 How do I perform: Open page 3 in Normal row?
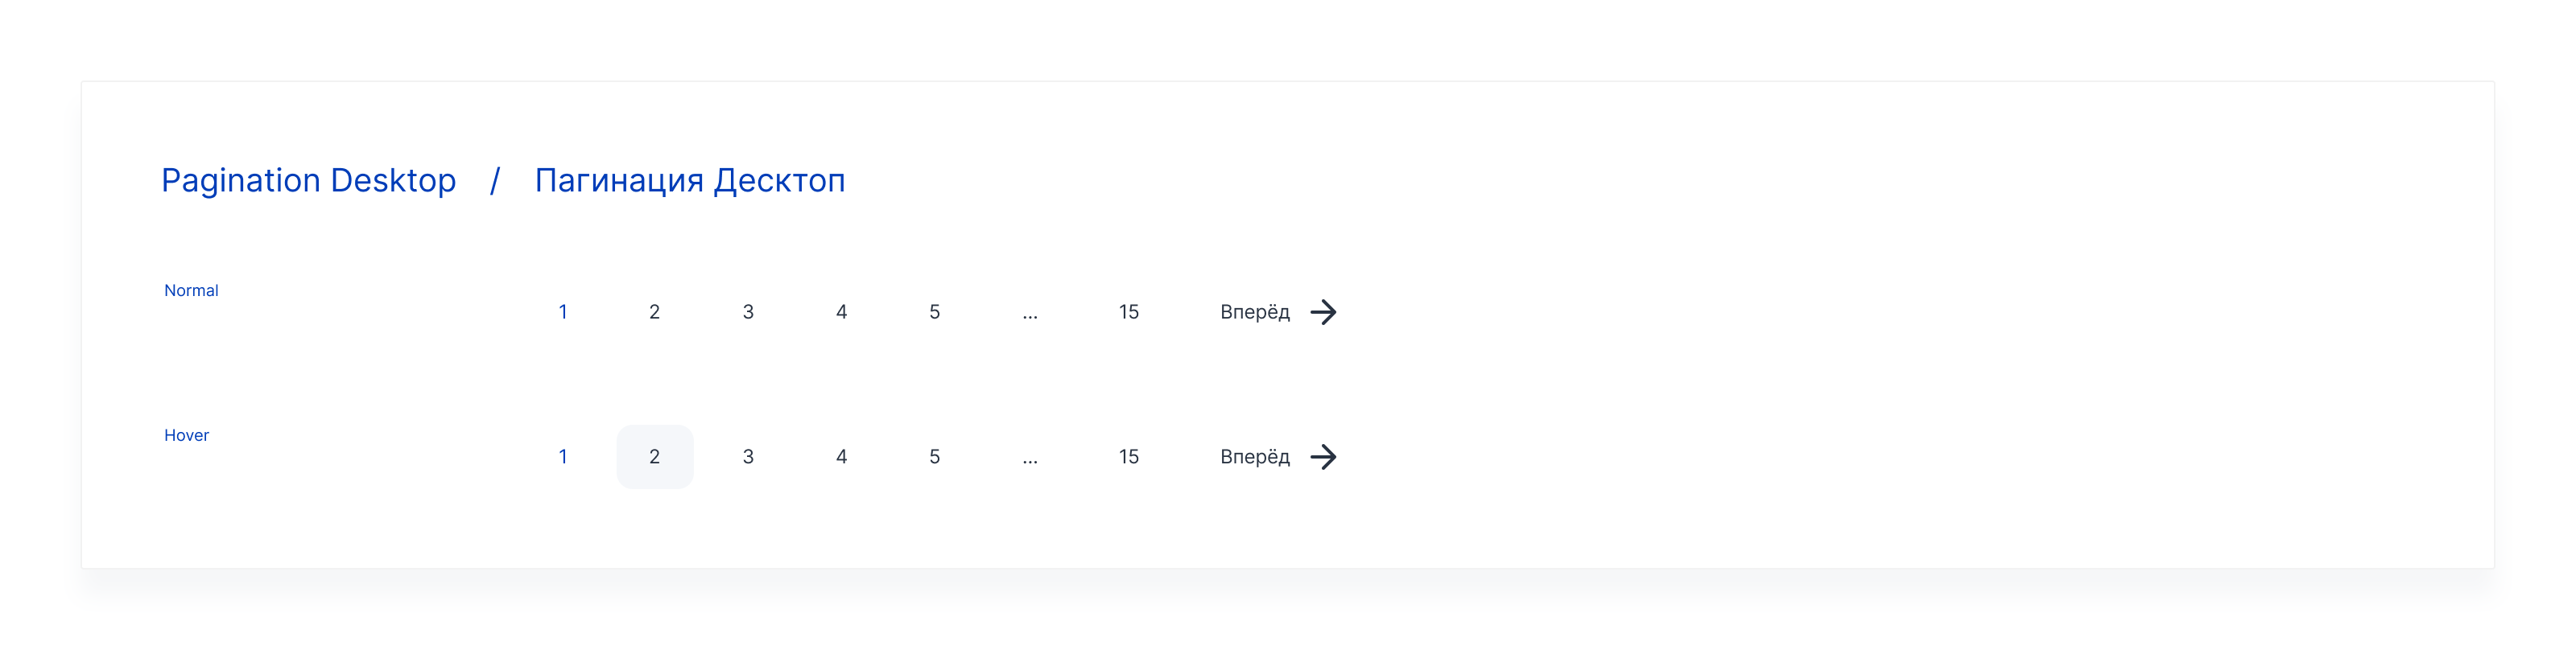748,312
